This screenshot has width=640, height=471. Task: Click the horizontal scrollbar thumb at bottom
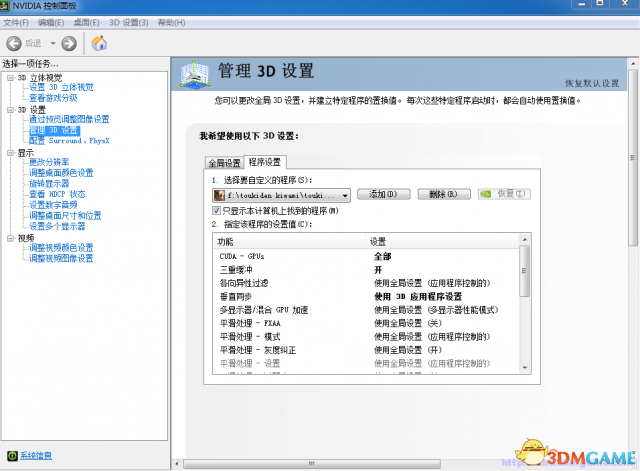312,464
